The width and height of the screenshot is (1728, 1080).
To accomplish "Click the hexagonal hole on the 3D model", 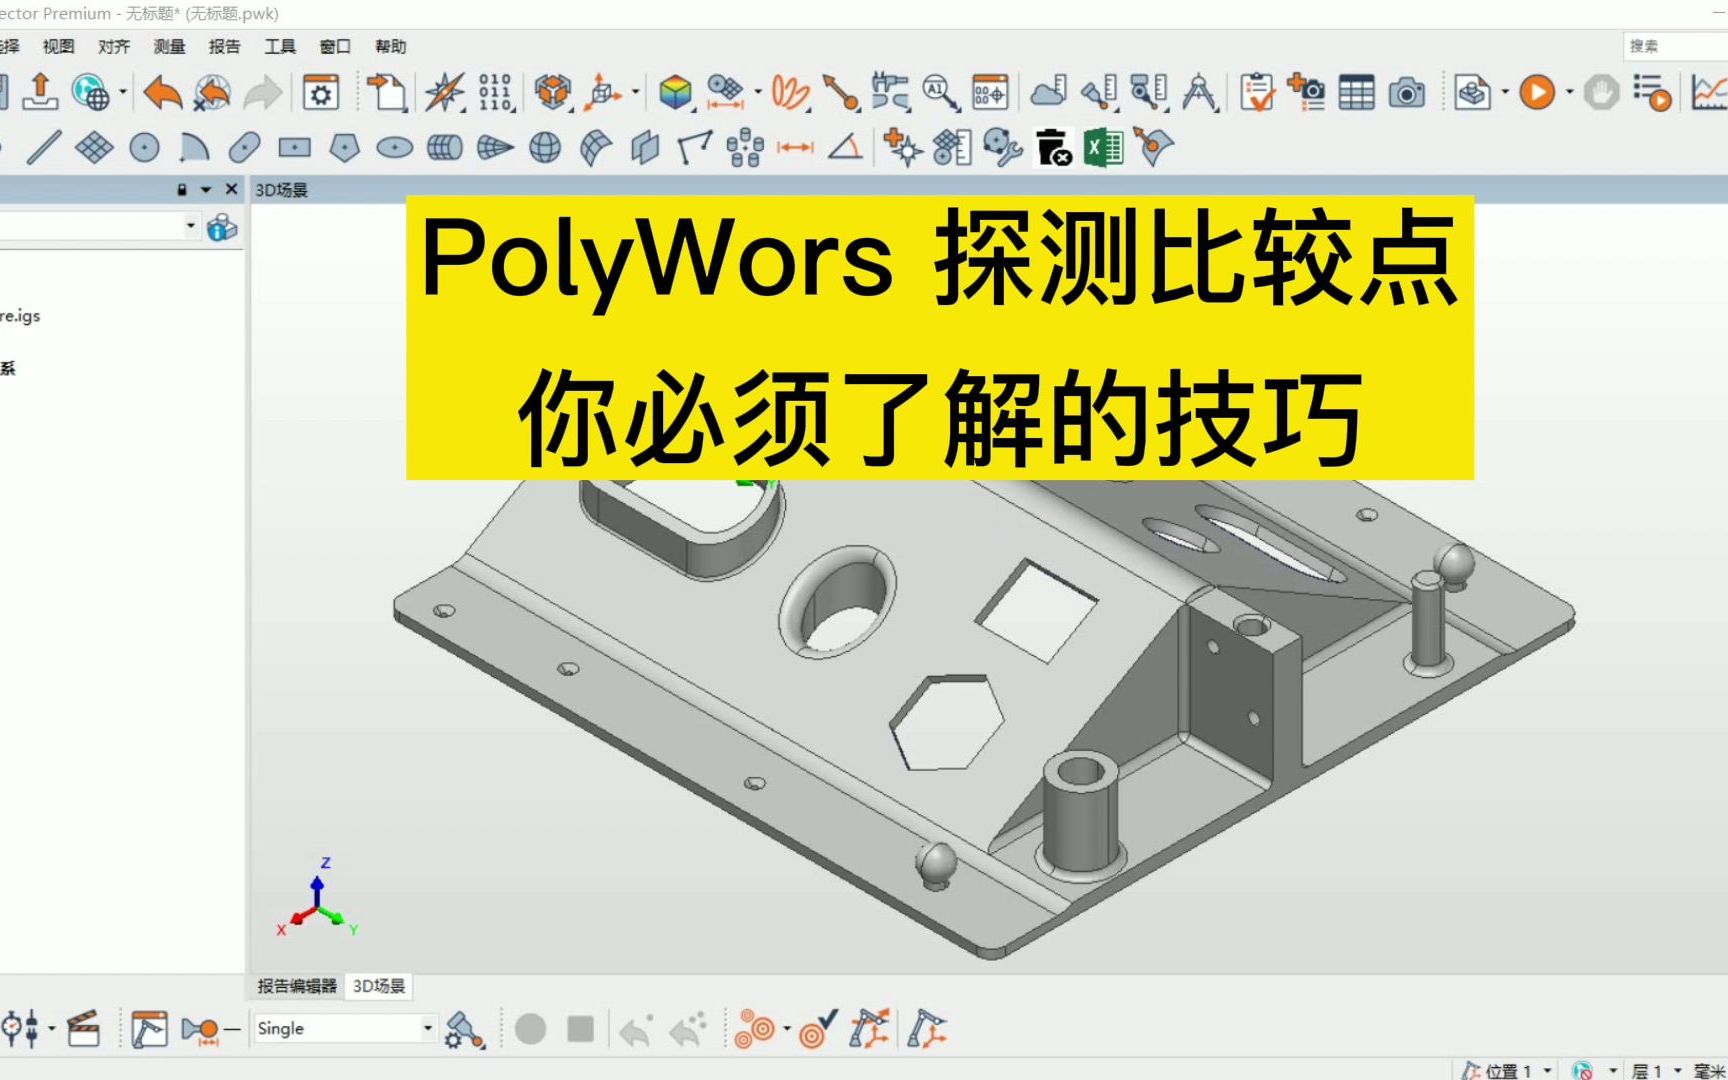I will (946, 723).
